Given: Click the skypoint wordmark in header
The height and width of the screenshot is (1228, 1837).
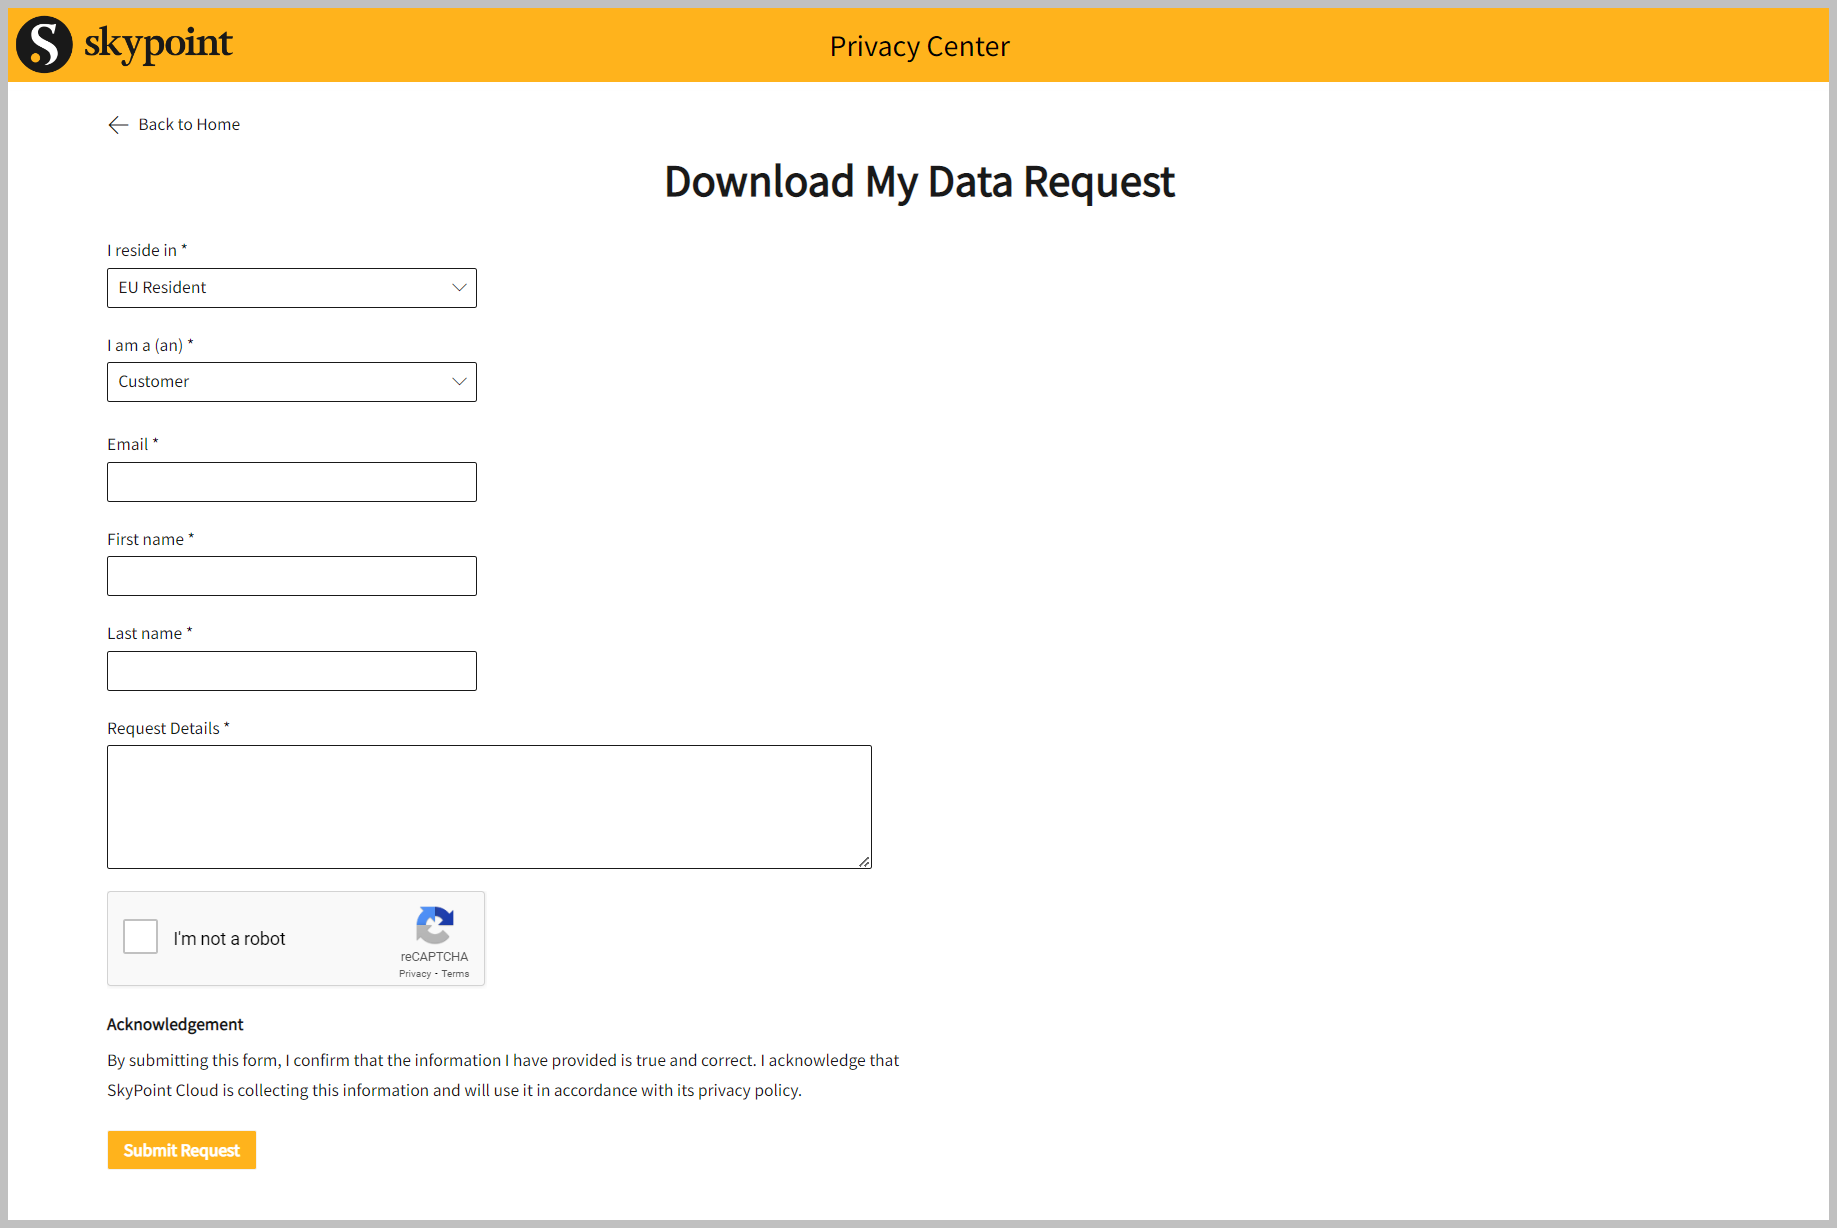Looking at the screenshot, I should tap(158, 43).
